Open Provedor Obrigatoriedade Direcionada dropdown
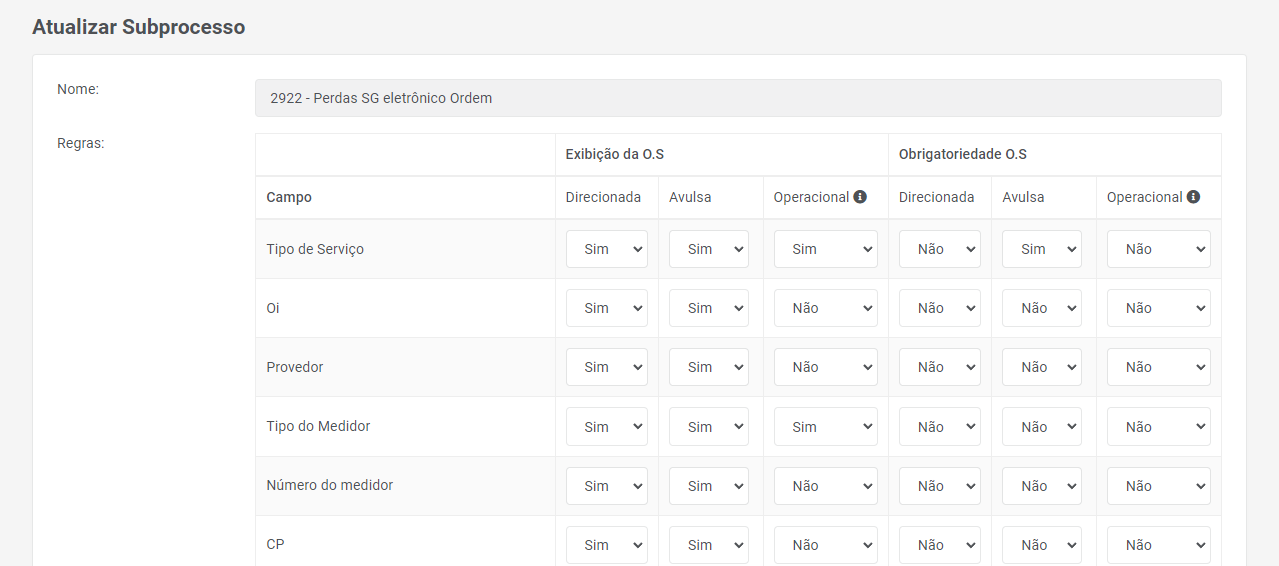This screenshot has height=566, width=1279. pos(939,367)
